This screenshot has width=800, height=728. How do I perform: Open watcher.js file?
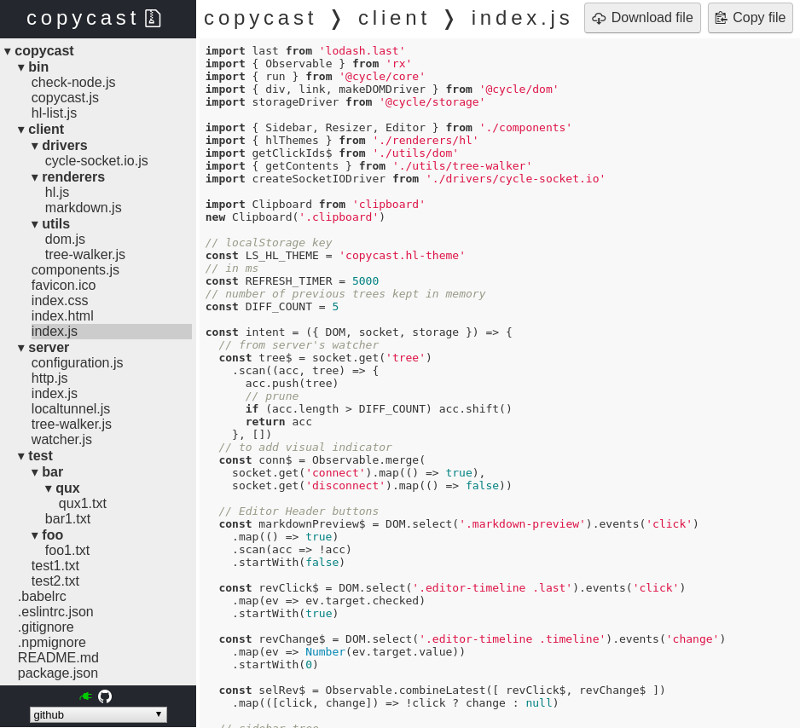point(61,440)
